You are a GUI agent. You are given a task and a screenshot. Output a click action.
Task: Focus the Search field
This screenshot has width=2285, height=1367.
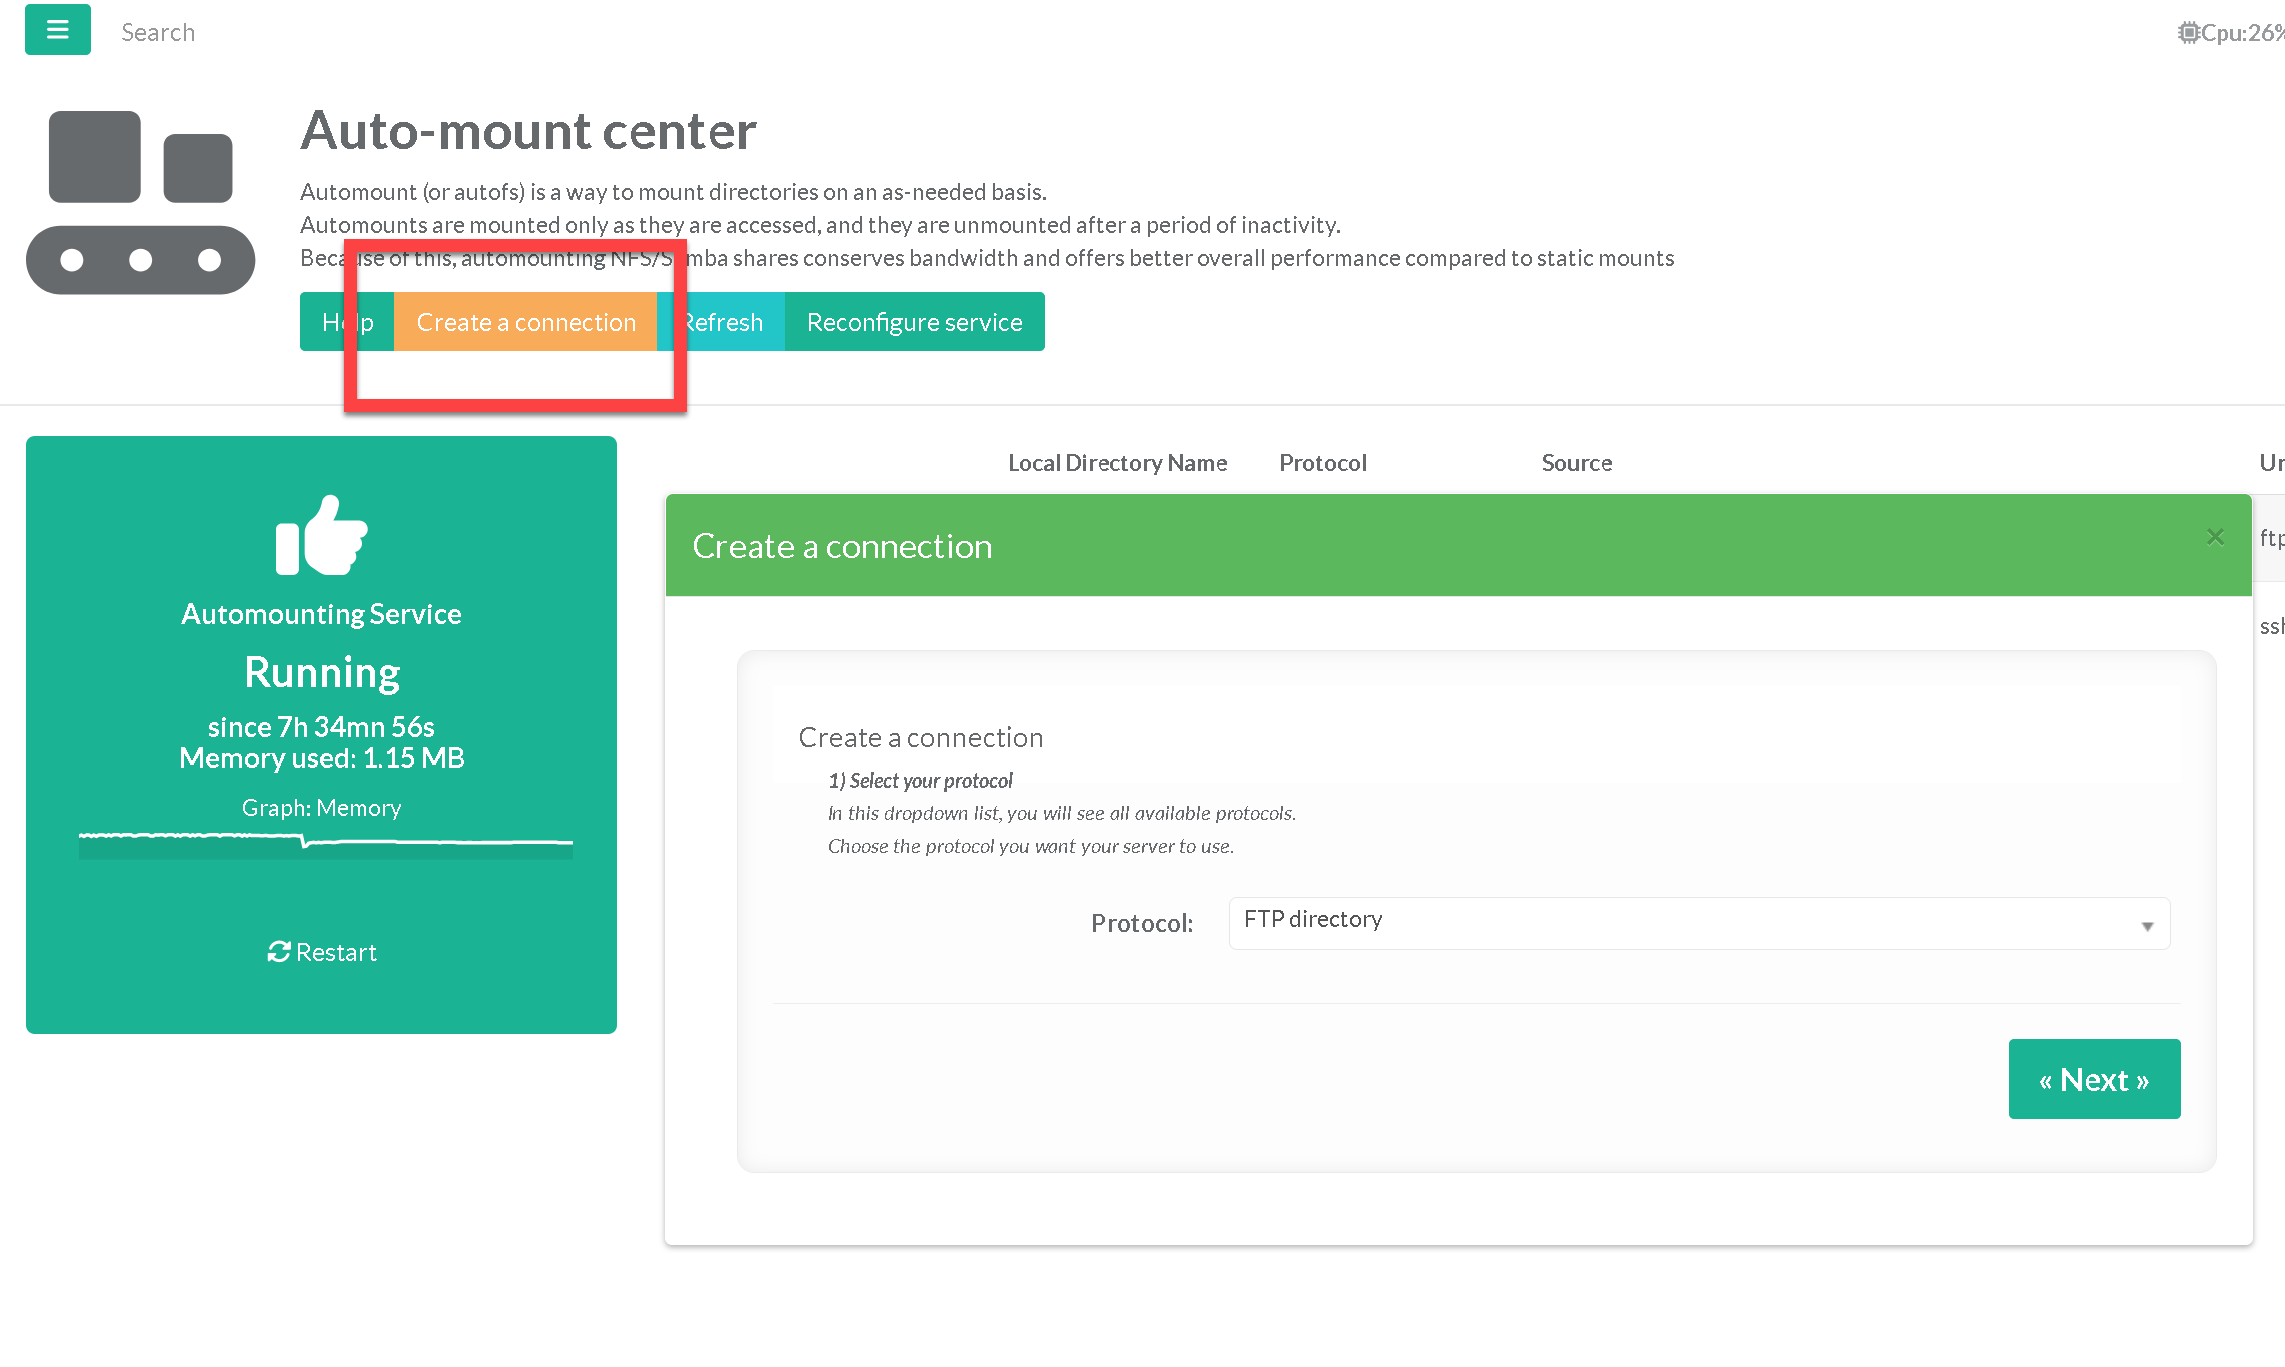pos(158,33)
